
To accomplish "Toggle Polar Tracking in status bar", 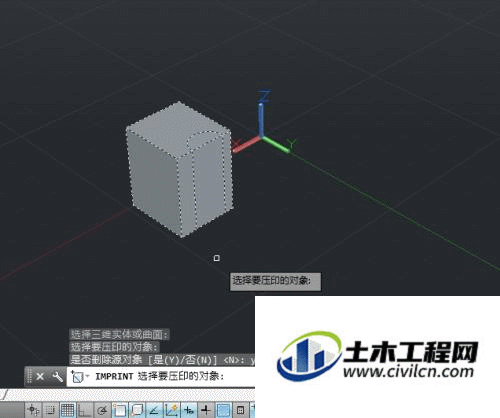I will (x=102, y=410).
